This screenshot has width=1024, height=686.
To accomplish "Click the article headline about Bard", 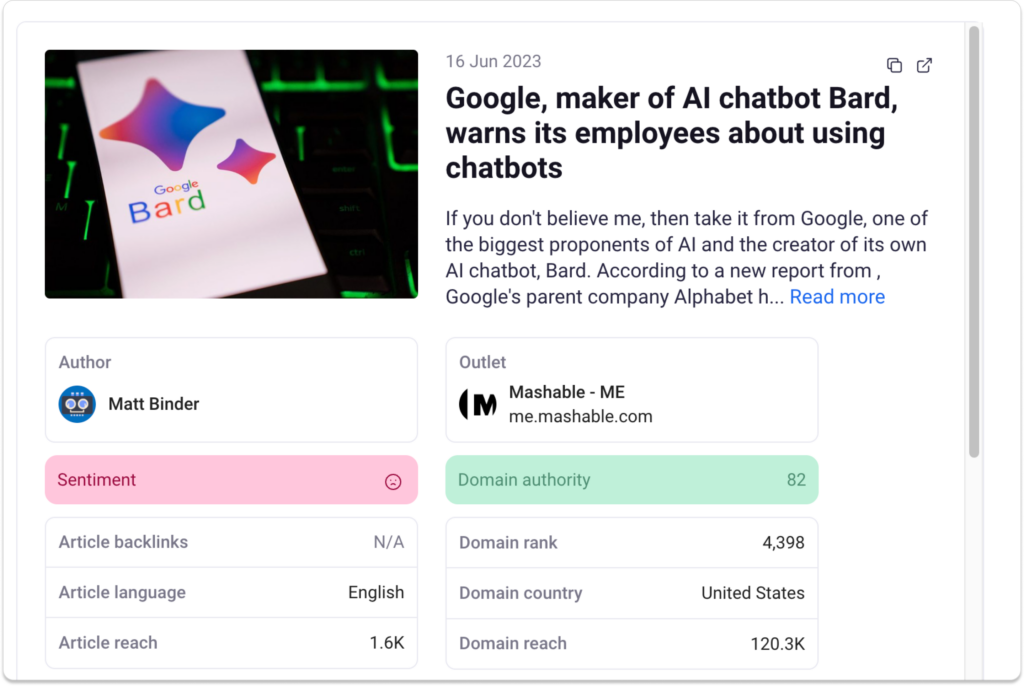I will click(x=665, y=133).
